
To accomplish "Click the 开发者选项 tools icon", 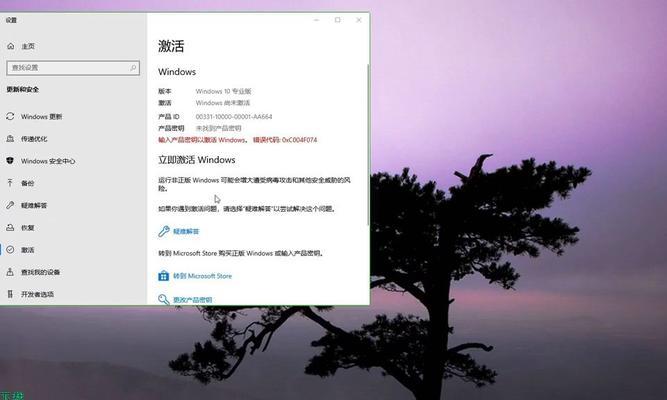I will click(10, 294).
